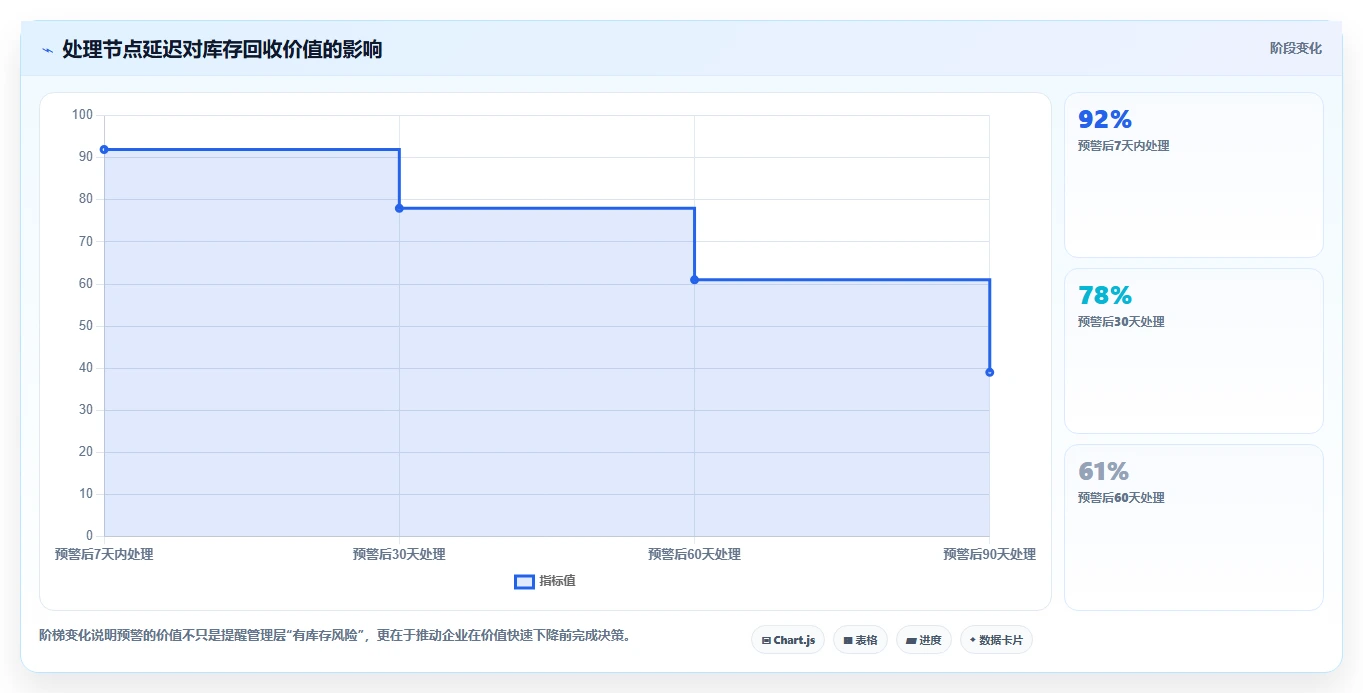Click the y-axis value 0
This screenshot has height=693, width=1363.
click(x=89, y=536)
